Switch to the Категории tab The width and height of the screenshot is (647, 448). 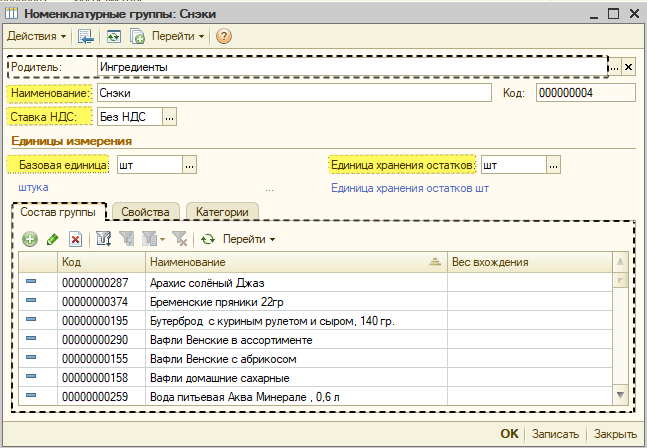click(222, 212)
